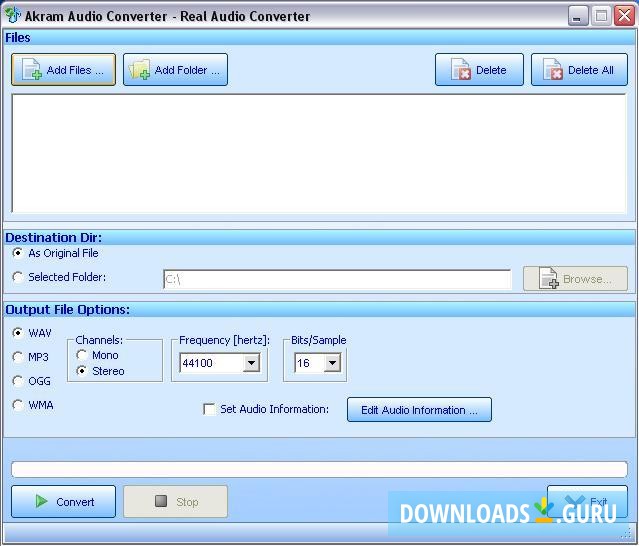
Task: Click the Delete file icon
Action: coord(461,69)
